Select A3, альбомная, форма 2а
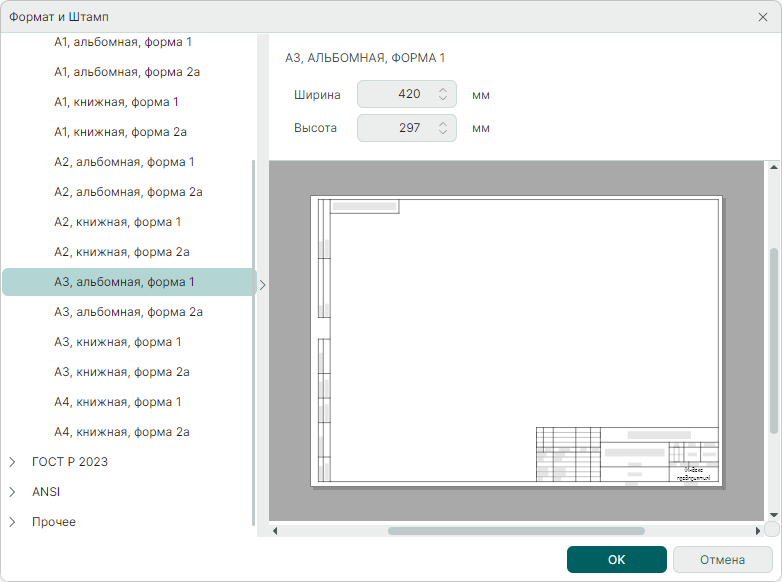The image size is (782, 582). click(128, 312)
